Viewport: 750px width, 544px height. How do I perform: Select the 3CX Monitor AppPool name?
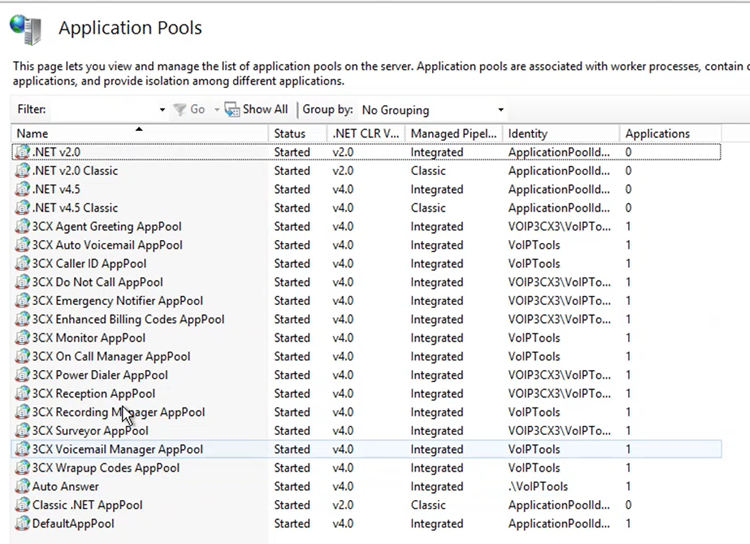click(89, 338)
